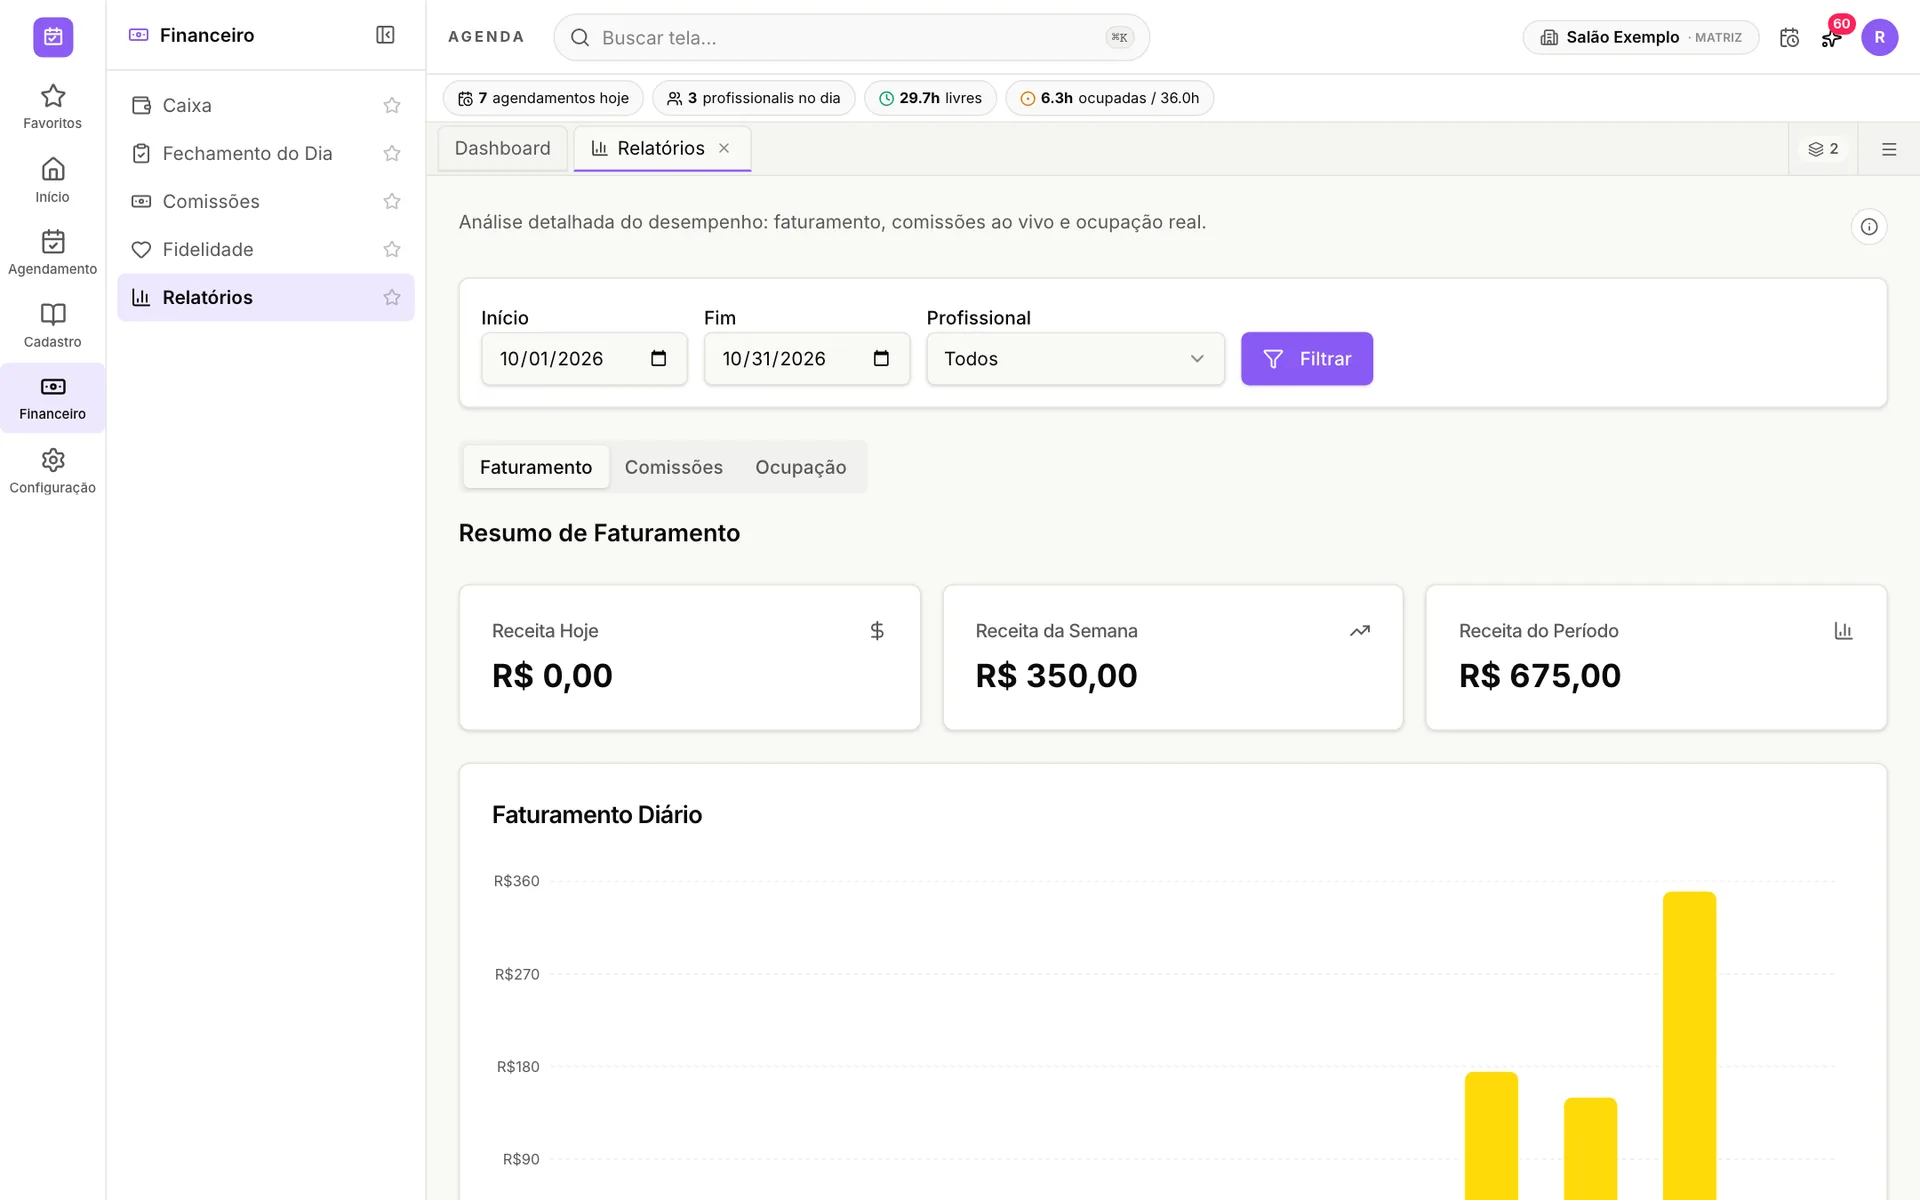Toggle favorite star for Relatórios
The width and height of the screenshot is (1920, 1200).
tap(392, 297)
